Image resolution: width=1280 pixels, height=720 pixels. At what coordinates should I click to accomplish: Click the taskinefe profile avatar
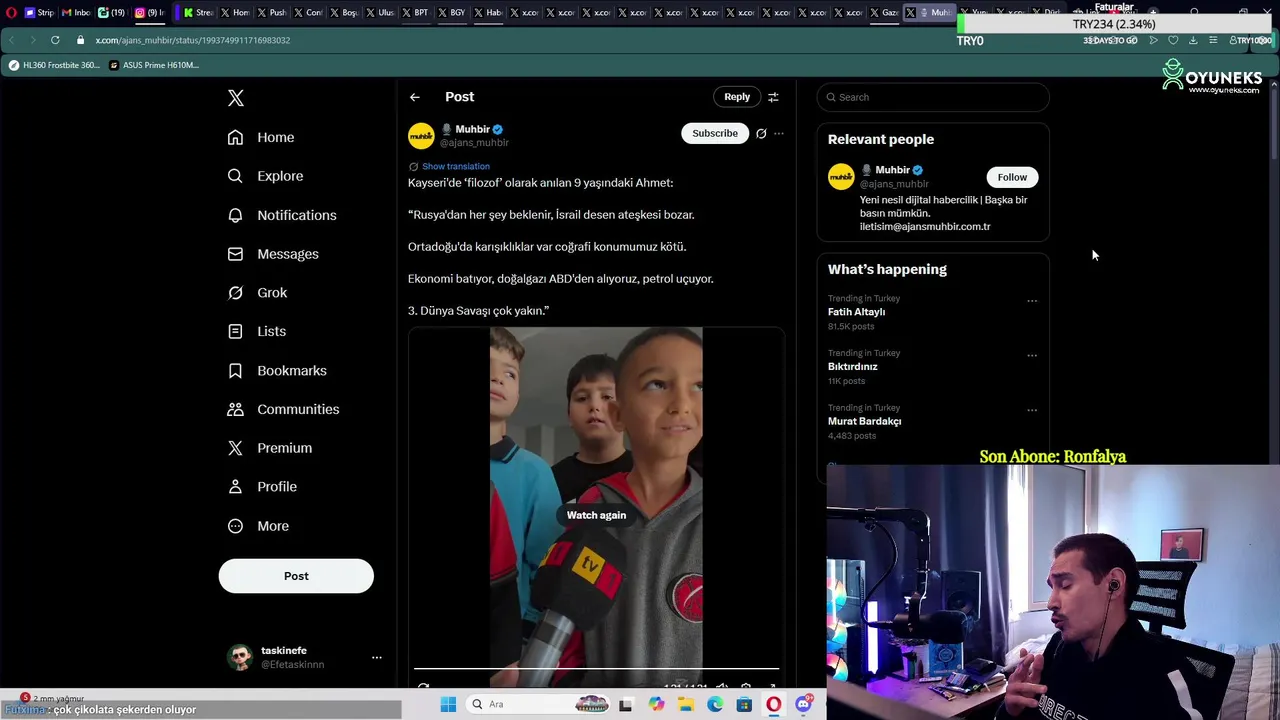pyautogui.click(x=240, y=657)
